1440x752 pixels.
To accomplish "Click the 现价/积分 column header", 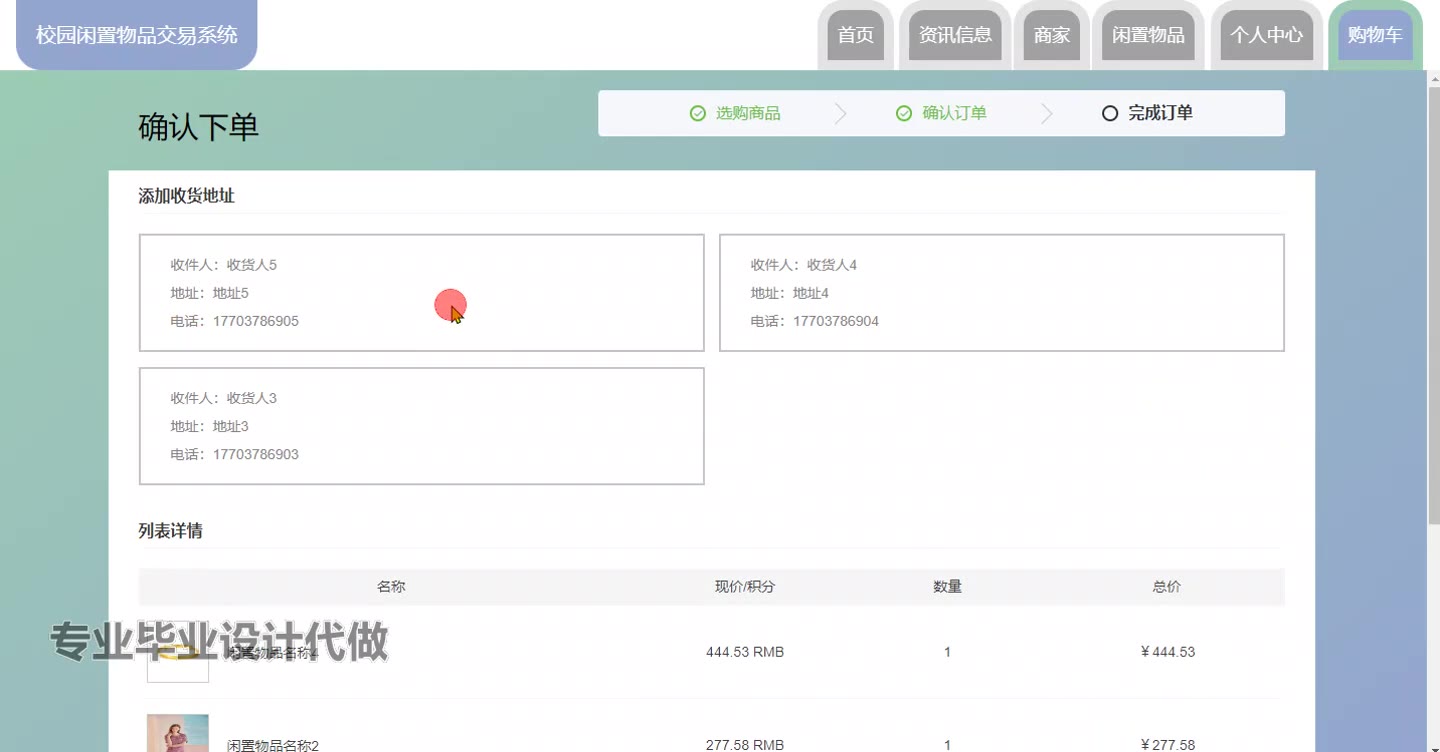I will click(745, 587).
